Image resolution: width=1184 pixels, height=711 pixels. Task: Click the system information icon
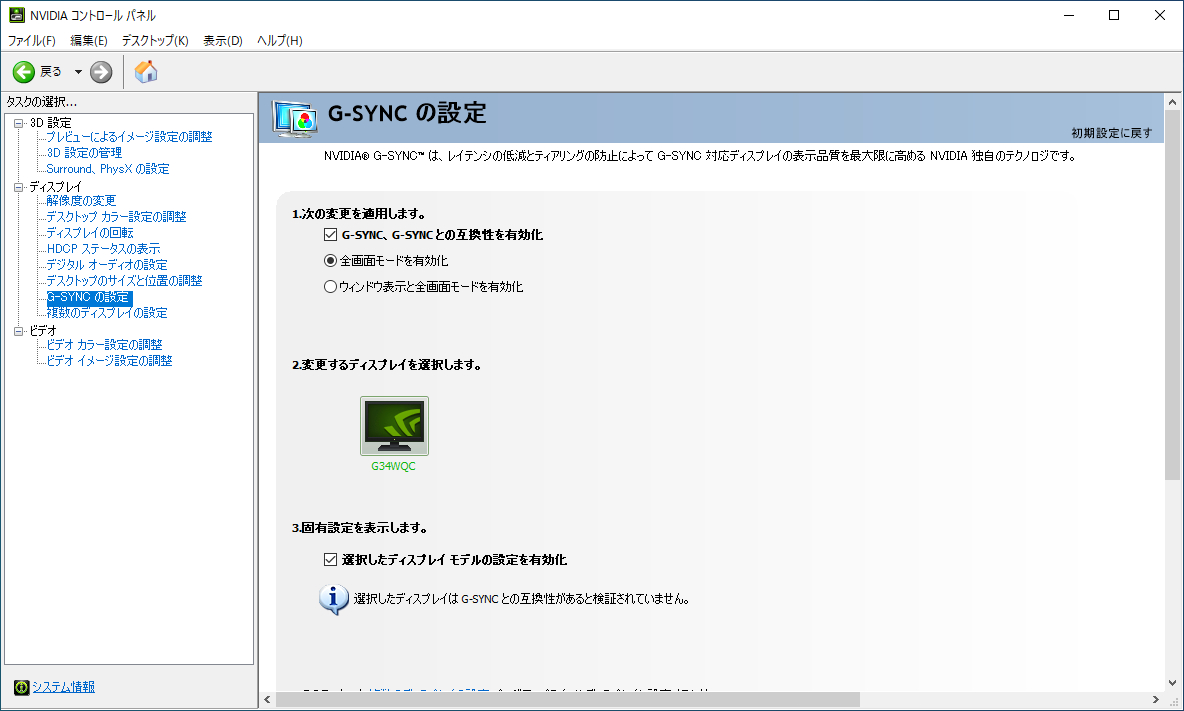click(21, 687)
